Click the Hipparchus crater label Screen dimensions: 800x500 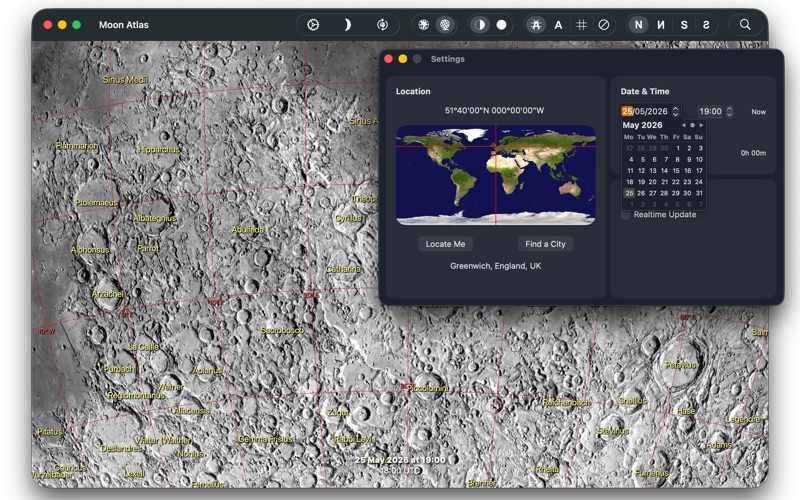[x=159, y=149]
